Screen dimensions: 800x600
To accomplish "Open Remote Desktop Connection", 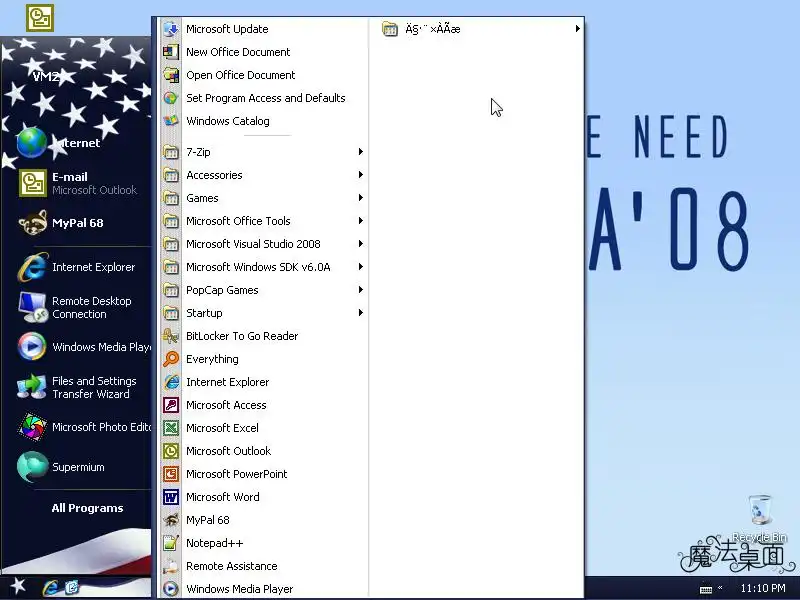I will (x=77, y=307).
